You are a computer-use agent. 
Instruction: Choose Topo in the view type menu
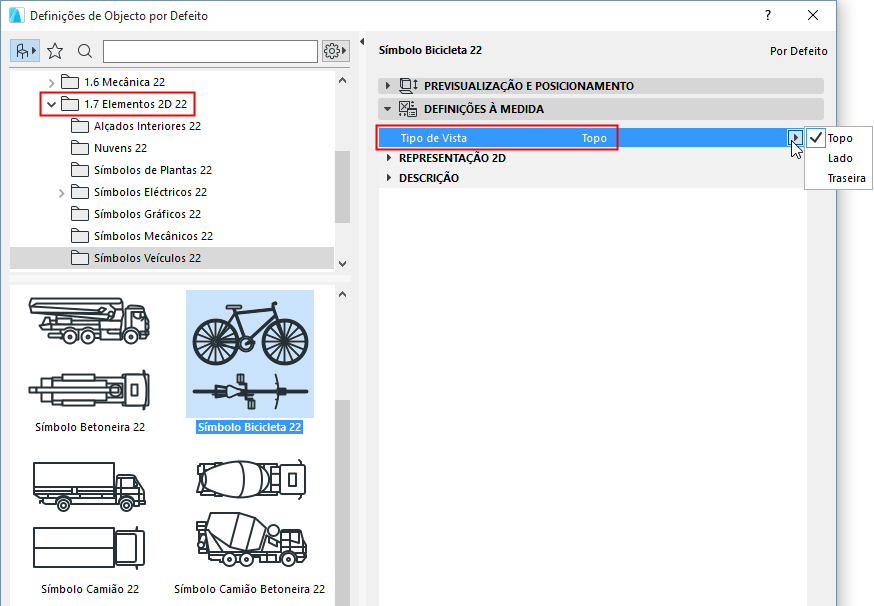point(839,138)
